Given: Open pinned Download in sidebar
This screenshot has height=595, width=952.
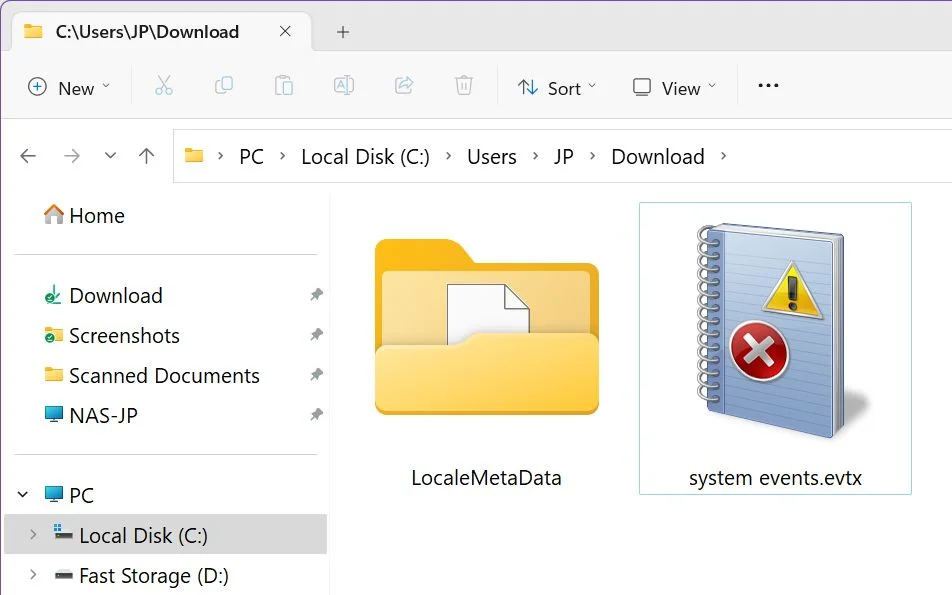Looking at the screenshot, I should point(103,296).
